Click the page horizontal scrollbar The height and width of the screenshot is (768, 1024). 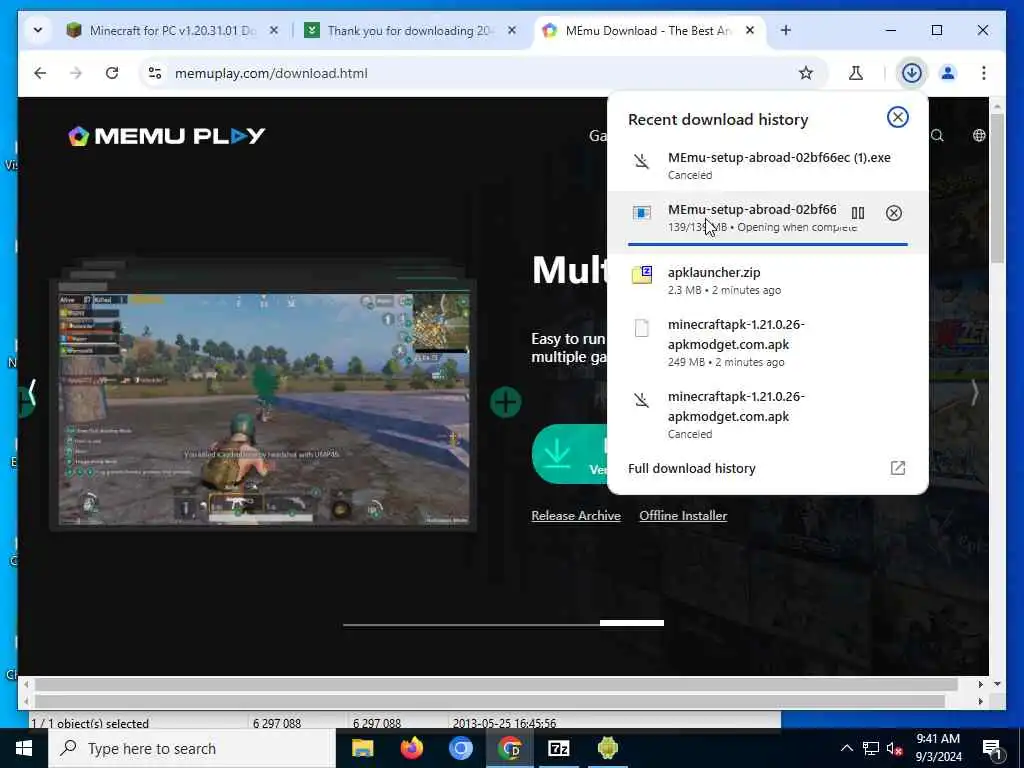pos(496,684)
